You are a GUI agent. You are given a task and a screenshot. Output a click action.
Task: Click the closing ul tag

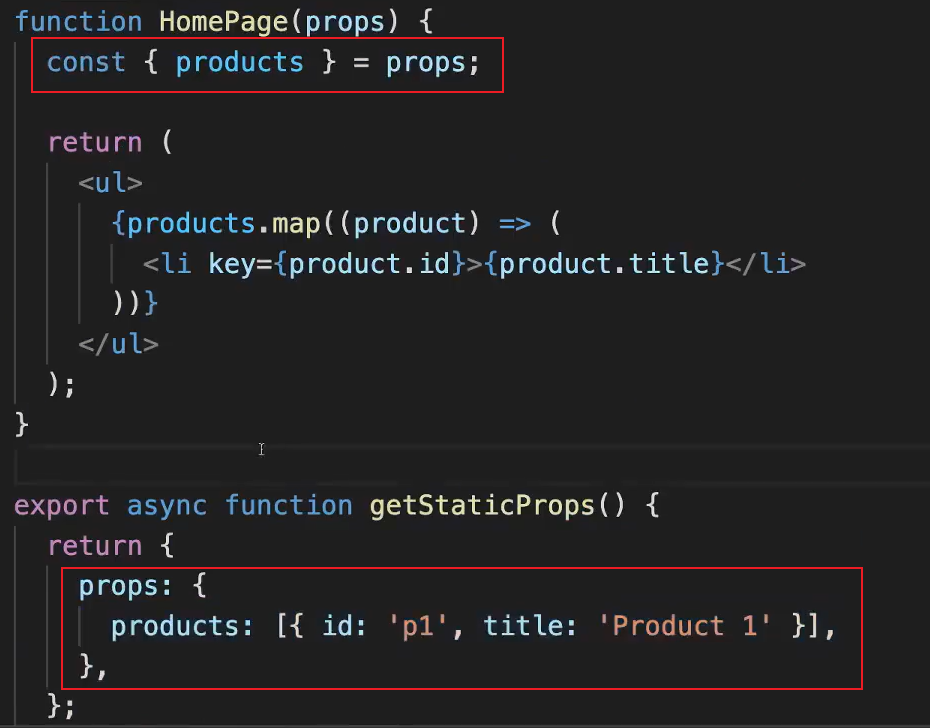pos(118,344)
